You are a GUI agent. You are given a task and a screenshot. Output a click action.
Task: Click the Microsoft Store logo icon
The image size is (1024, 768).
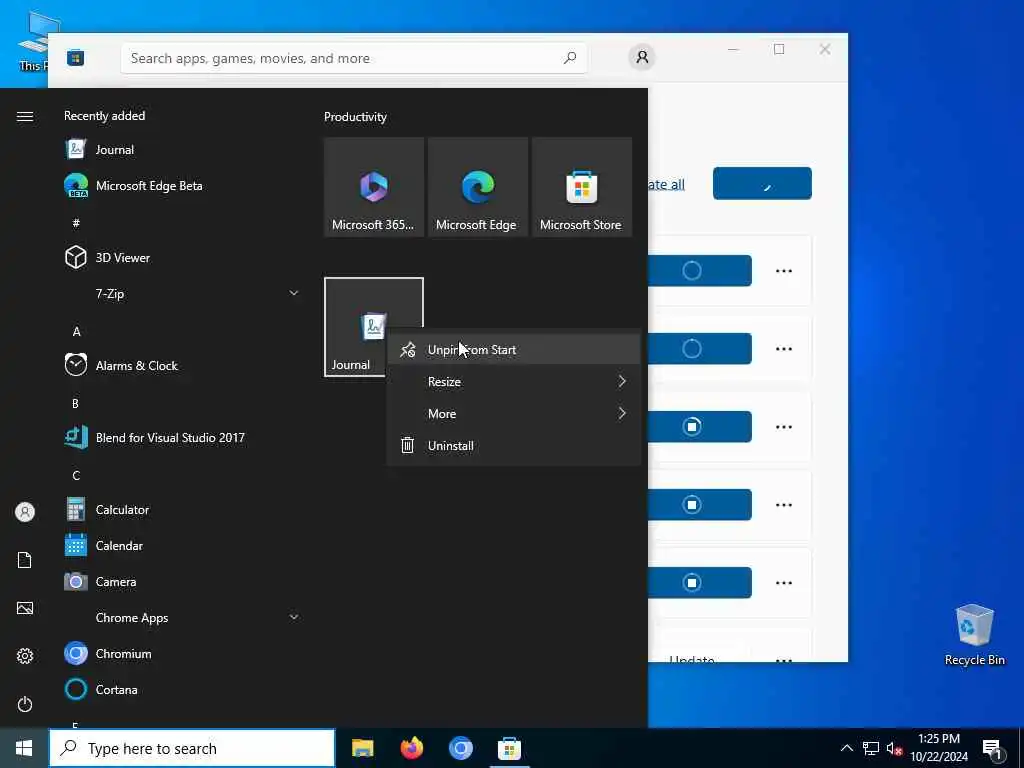(76, 57)
